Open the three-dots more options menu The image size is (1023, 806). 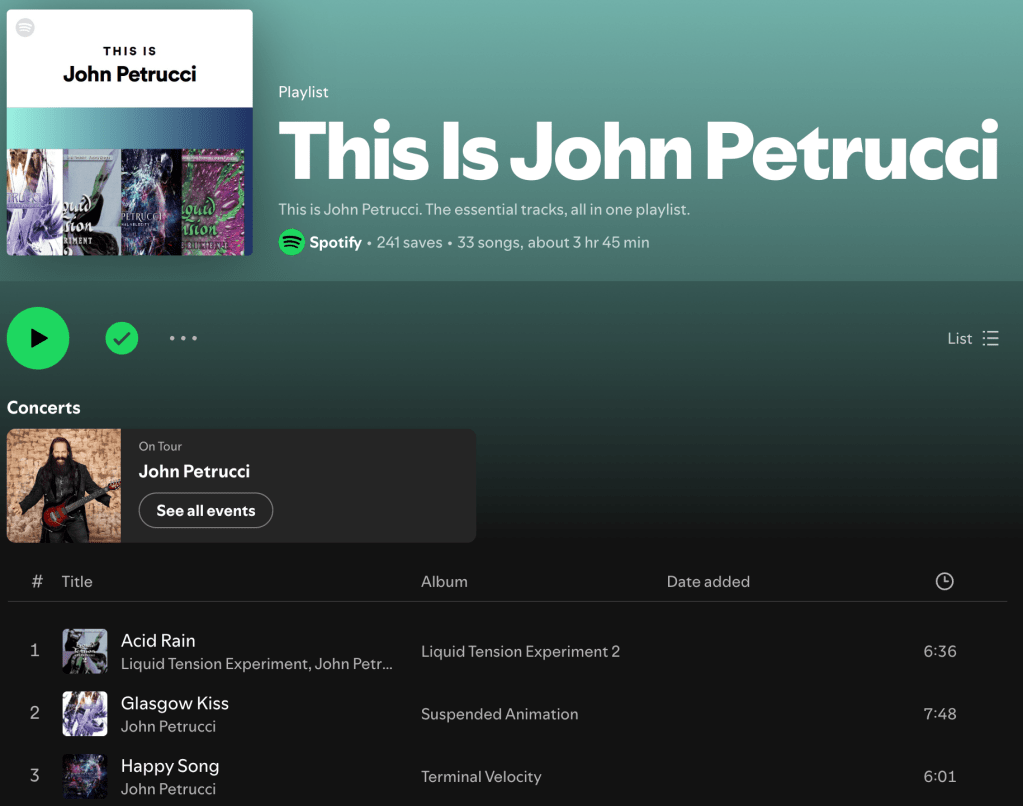pyautogui.click(x=183, y=339)
